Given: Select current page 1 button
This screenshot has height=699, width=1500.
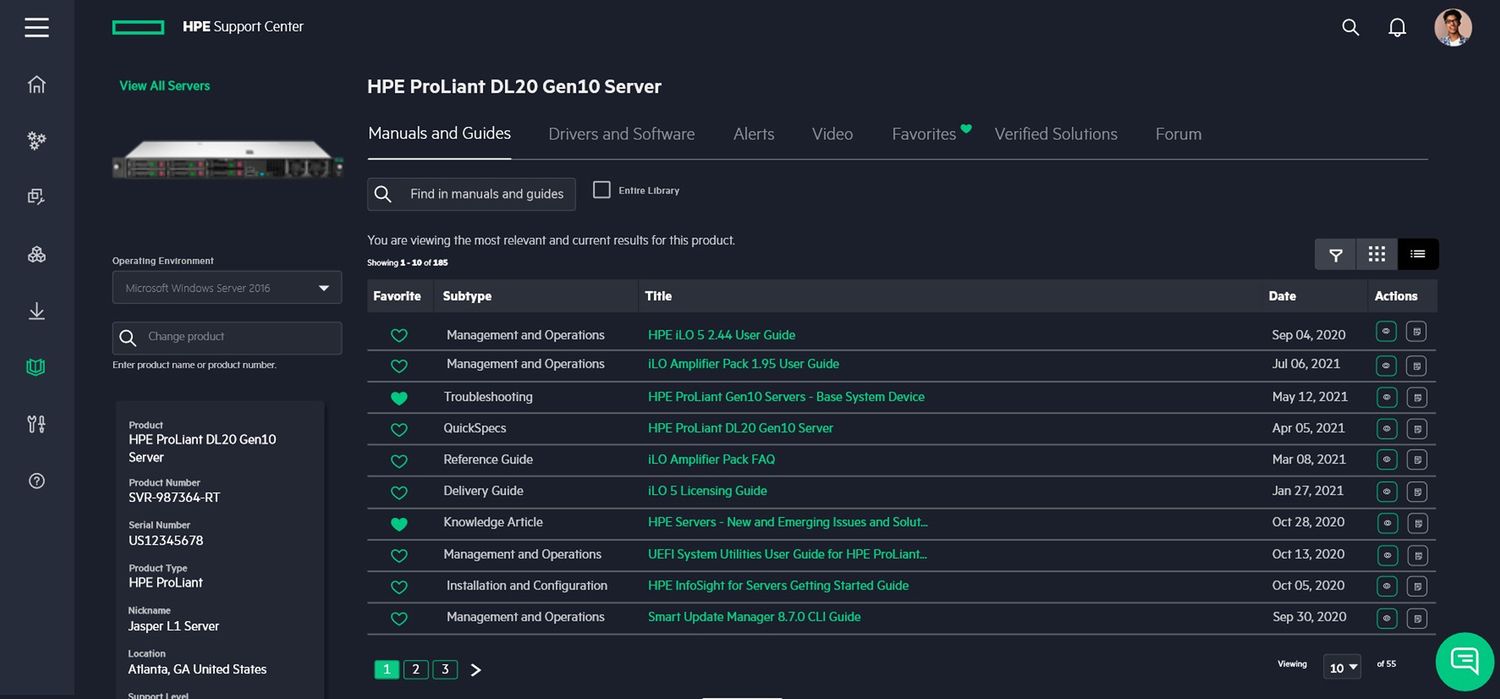Looking at the screenshot, I should tap(387, 669).
